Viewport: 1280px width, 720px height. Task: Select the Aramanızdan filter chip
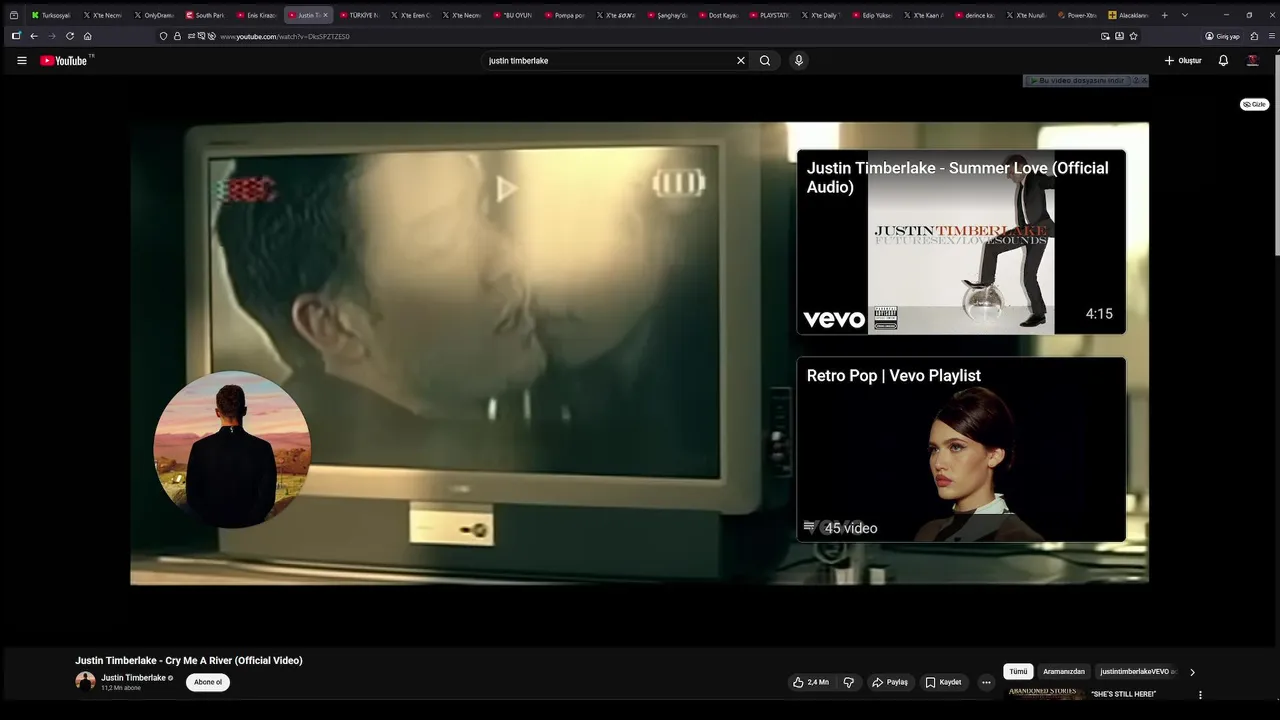pos(1064,672)
